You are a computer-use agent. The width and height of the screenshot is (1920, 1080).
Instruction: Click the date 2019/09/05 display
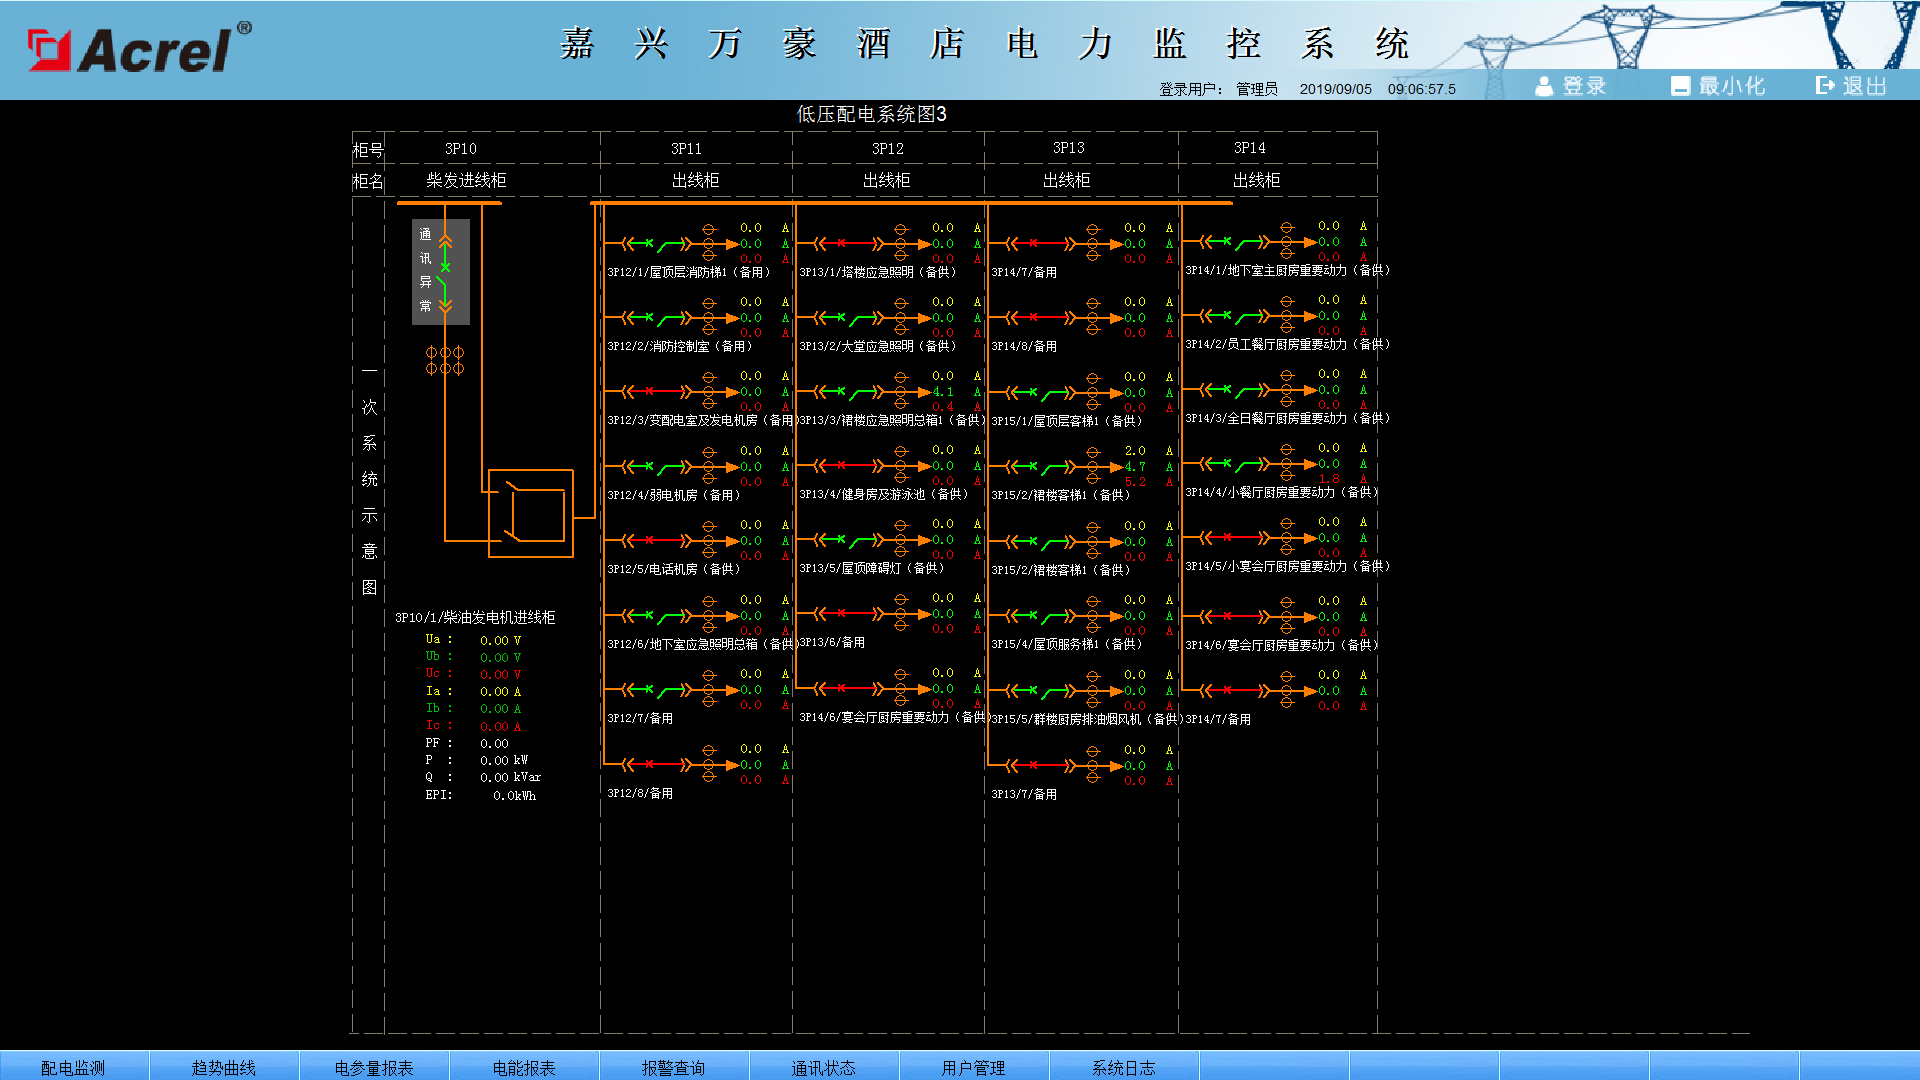1335,89
